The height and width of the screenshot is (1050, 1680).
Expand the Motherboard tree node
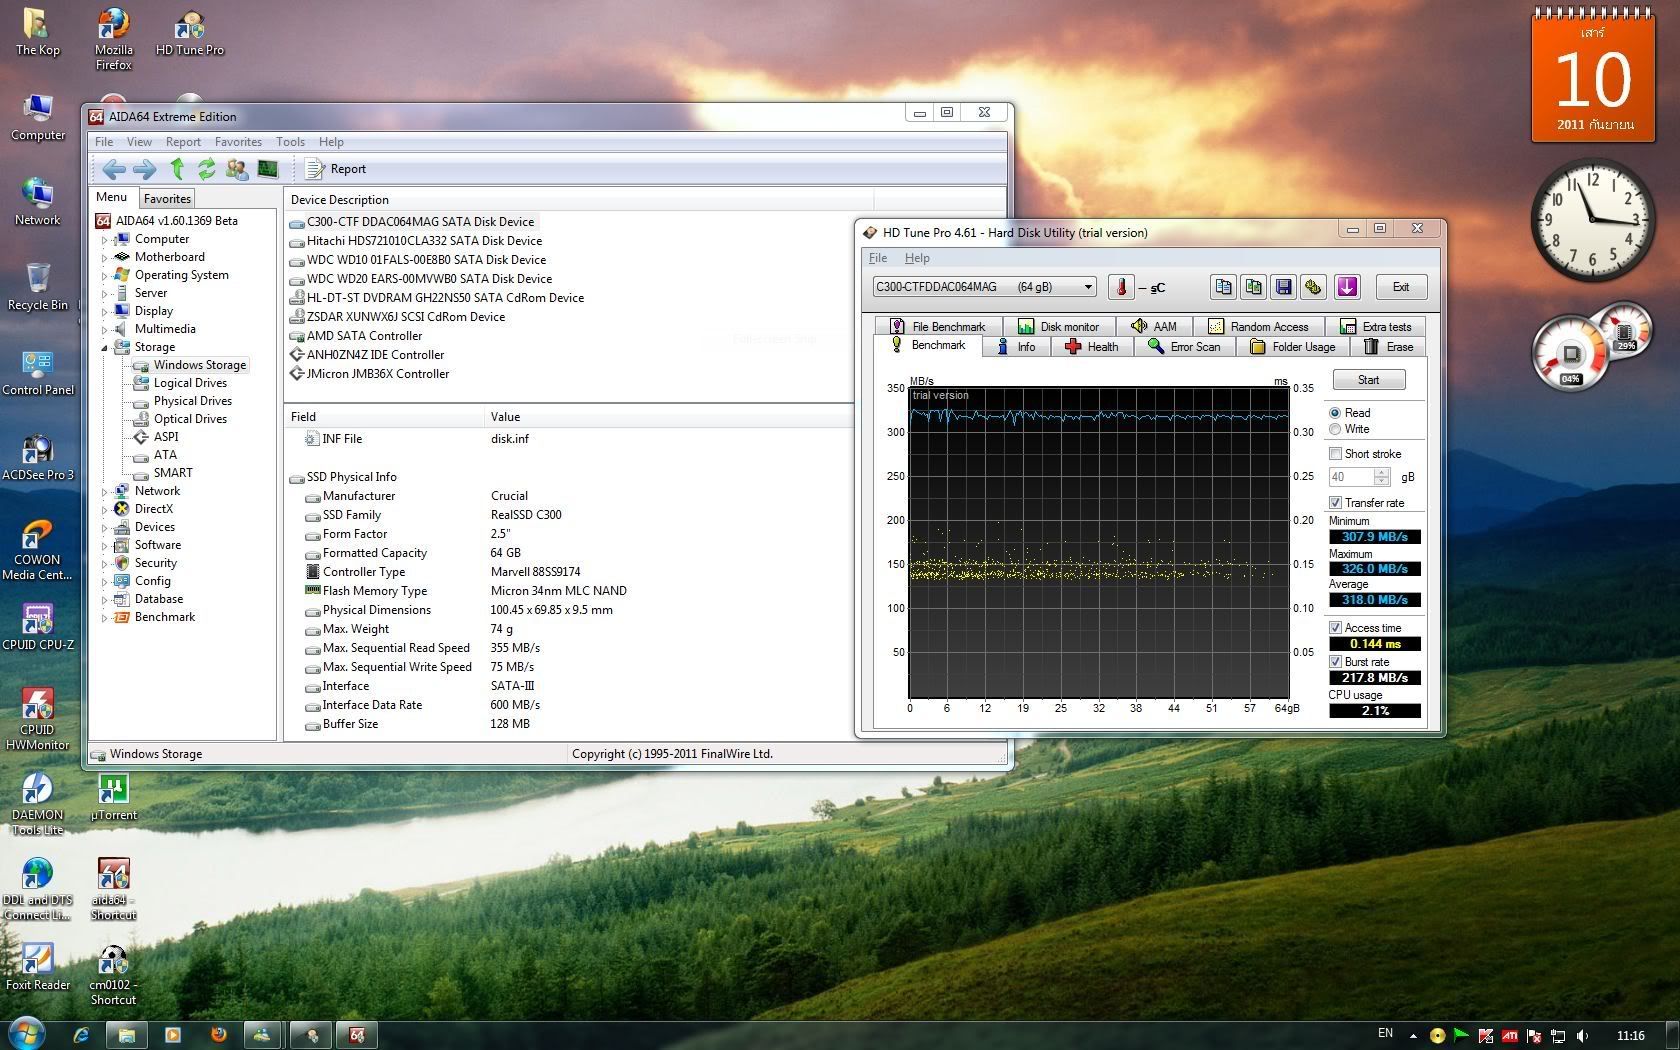tap(104, 258)
